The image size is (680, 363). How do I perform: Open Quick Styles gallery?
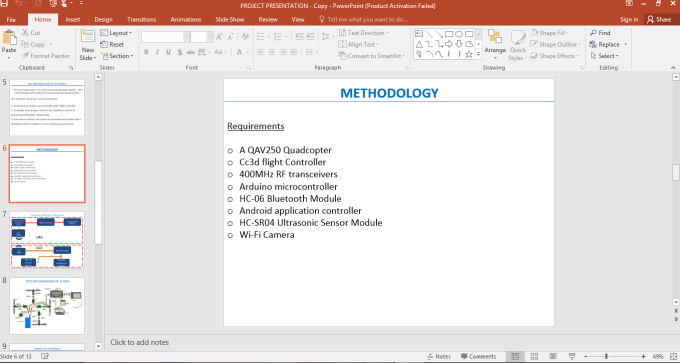point(517,45)
